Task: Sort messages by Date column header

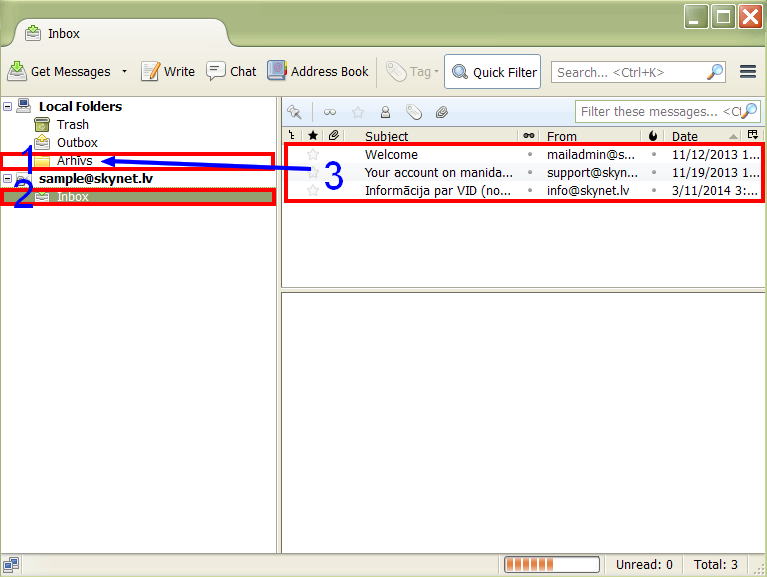Action: [x=700, y=136]
